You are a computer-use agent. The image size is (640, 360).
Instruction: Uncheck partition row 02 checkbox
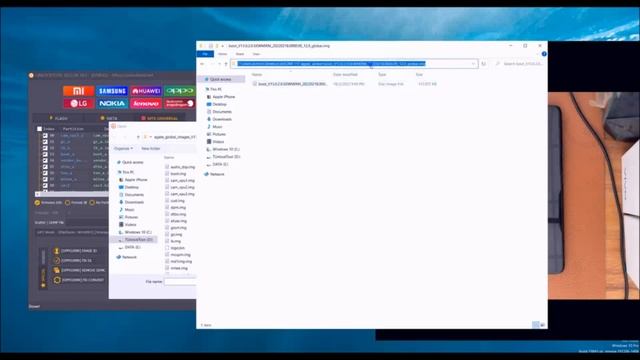point(45,148)
